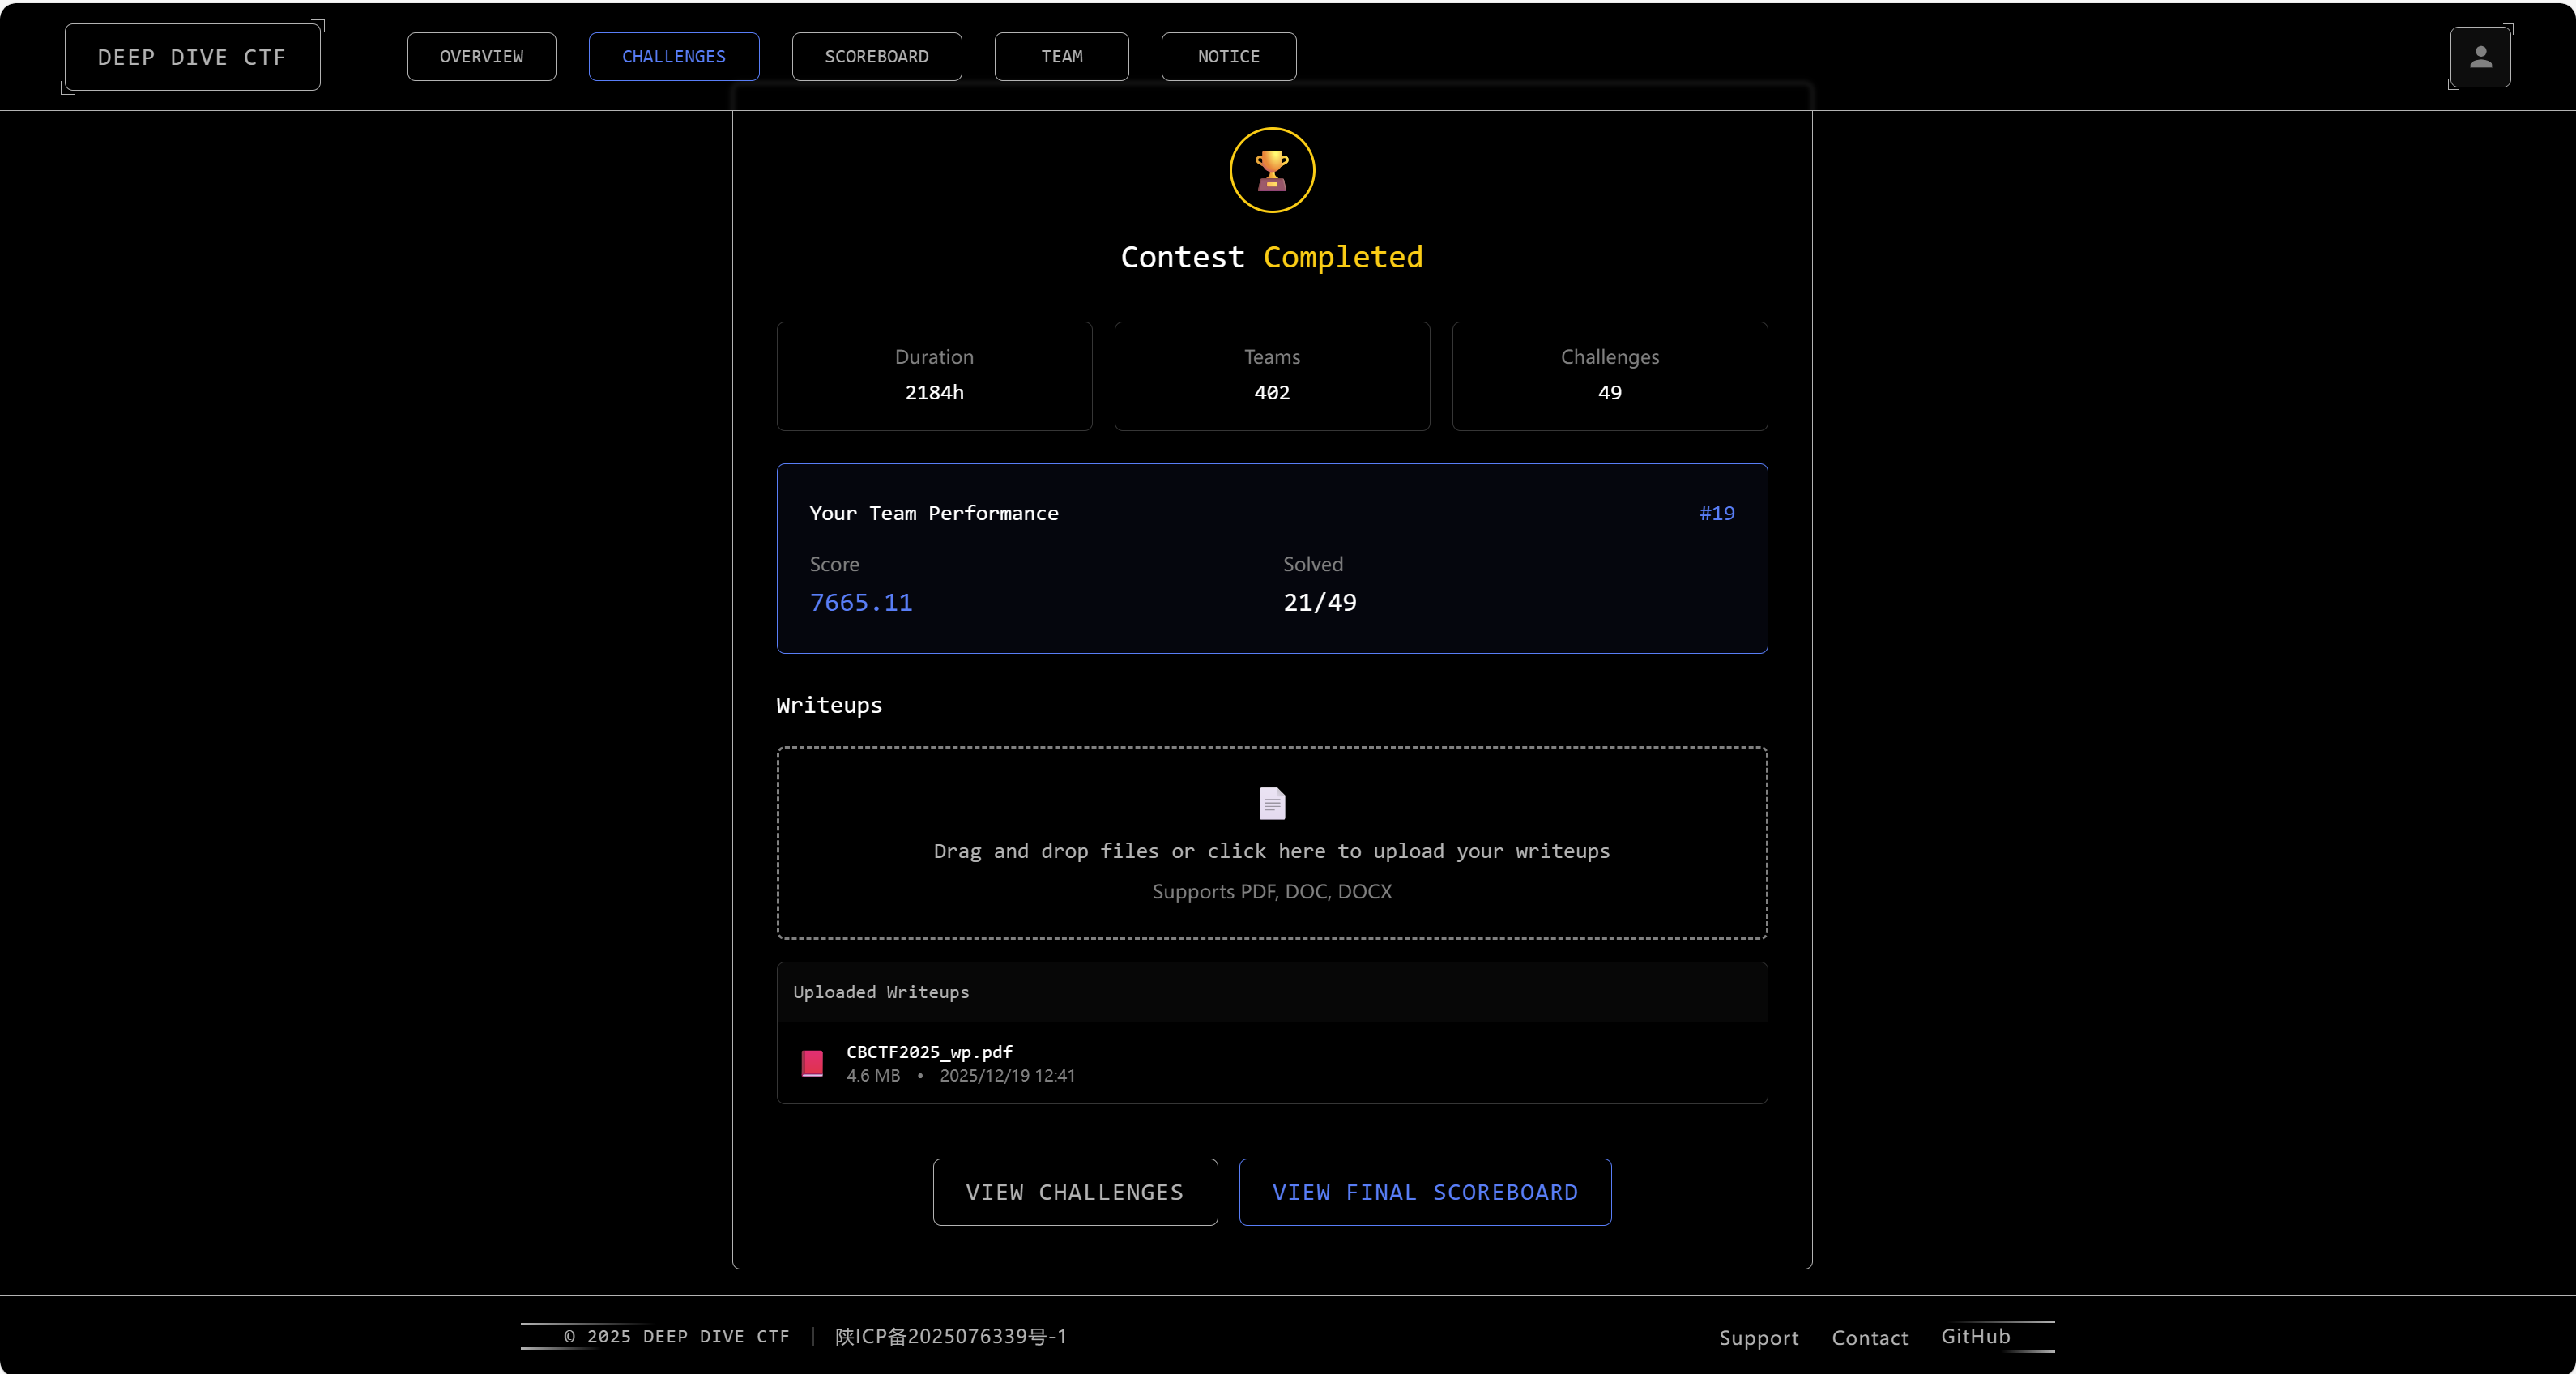Click the Teams 402 card
The width and height of the screenshot is (2576, 1374).
[x=1272, y=376]
